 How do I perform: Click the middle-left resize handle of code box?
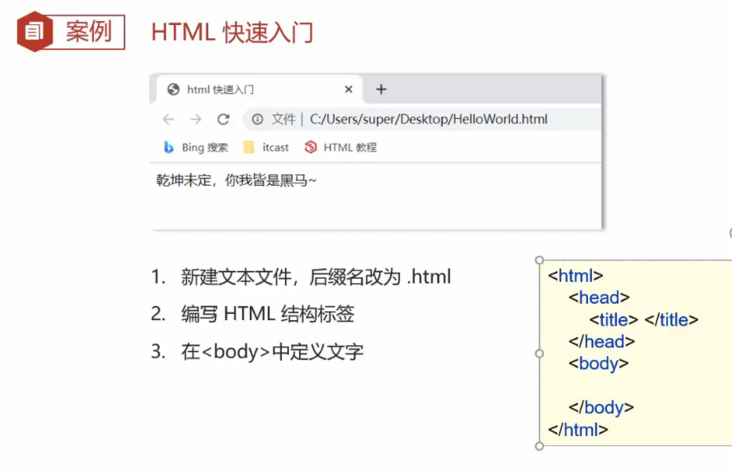click(x=539, y=353)
